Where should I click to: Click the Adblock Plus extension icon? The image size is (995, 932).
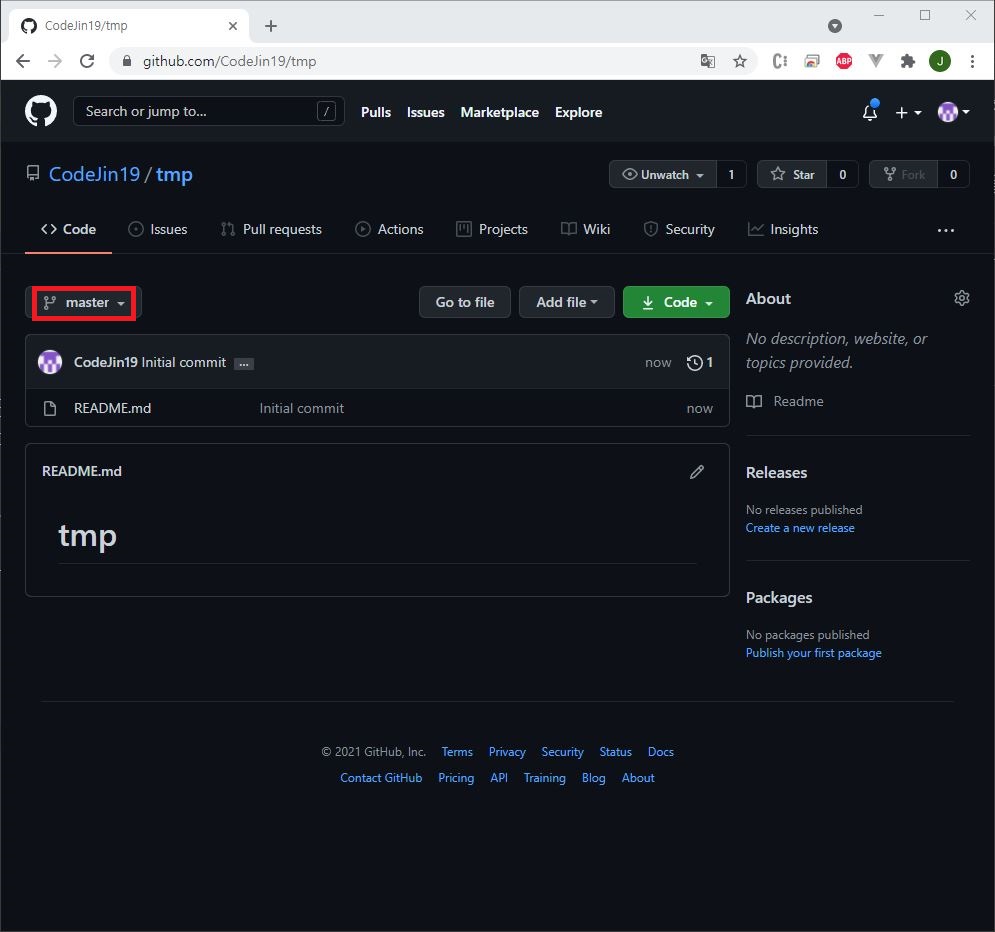click(843, 61)
